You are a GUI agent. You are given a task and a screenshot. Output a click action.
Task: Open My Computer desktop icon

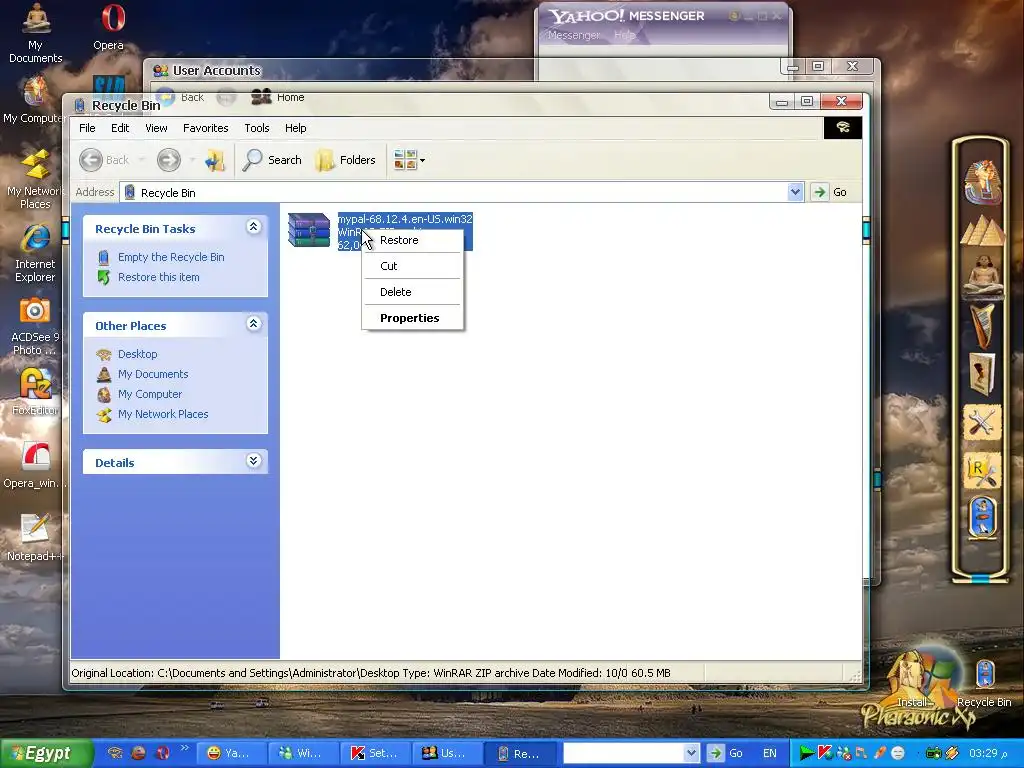33,100
